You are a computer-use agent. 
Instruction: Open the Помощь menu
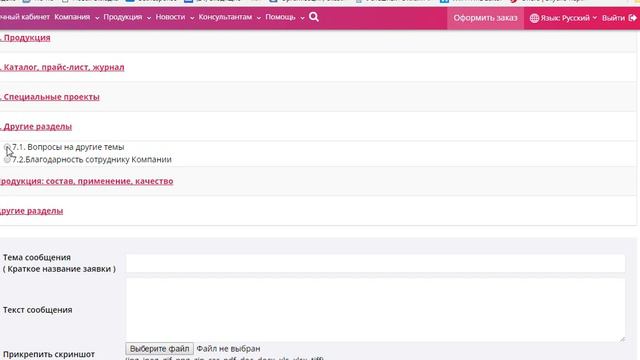pos(280,17)
